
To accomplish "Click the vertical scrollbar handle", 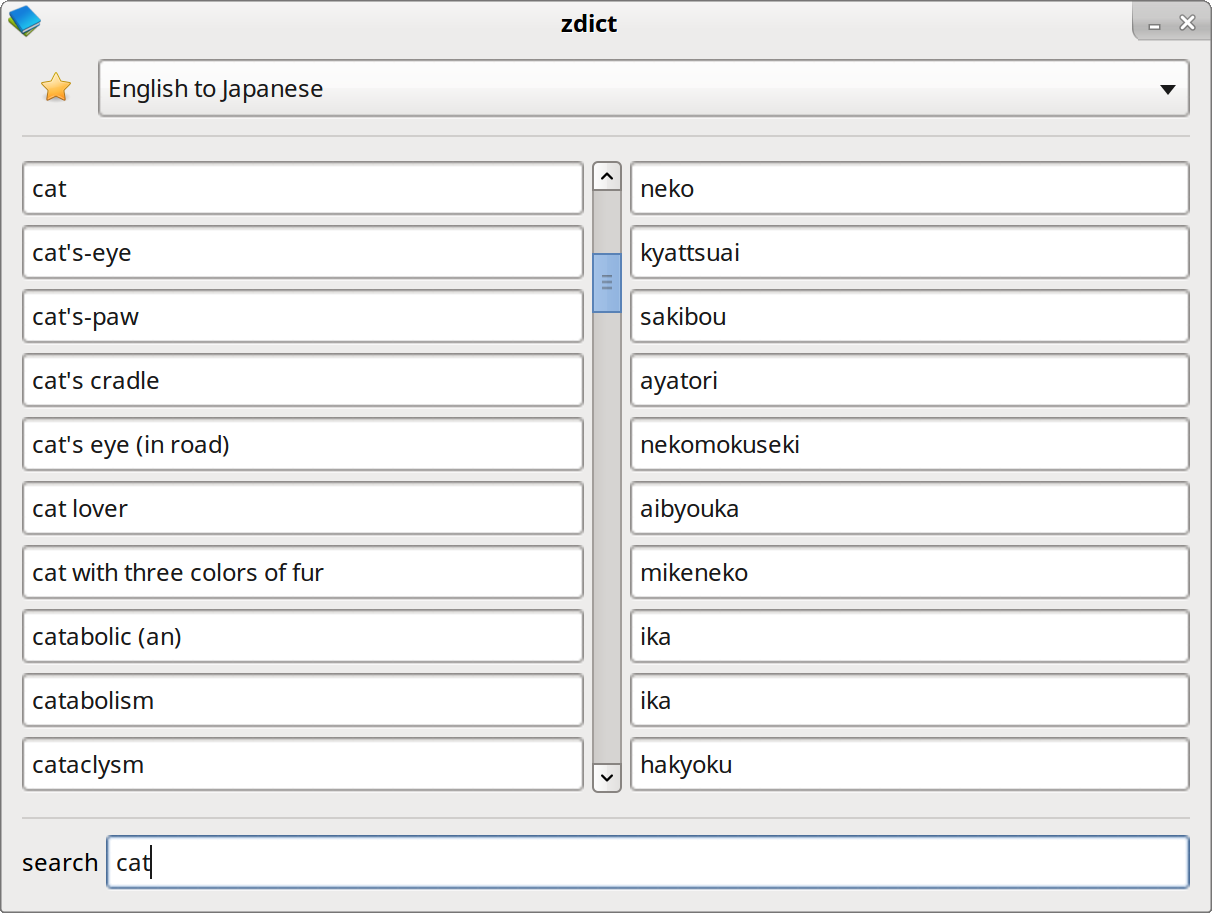I will tap(606, 283).
